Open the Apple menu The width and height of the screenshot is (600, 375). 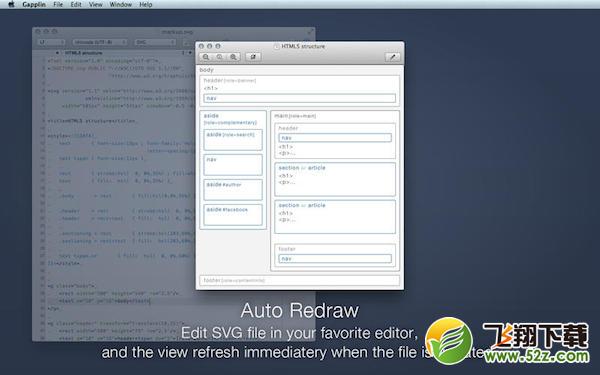[11, 5]
